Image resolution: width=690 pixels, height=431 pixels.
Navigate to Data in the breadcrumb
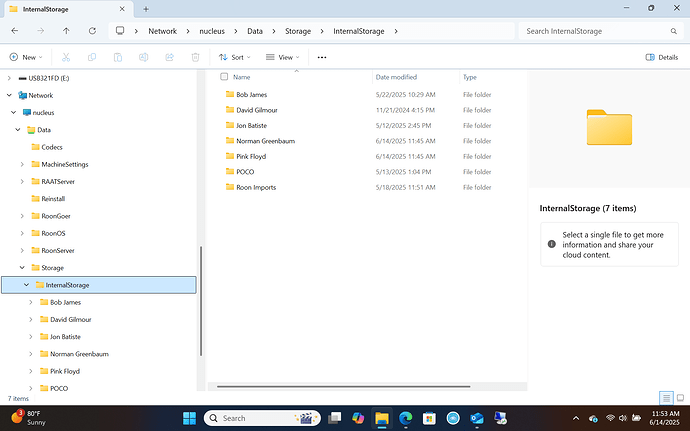[255, 31]
